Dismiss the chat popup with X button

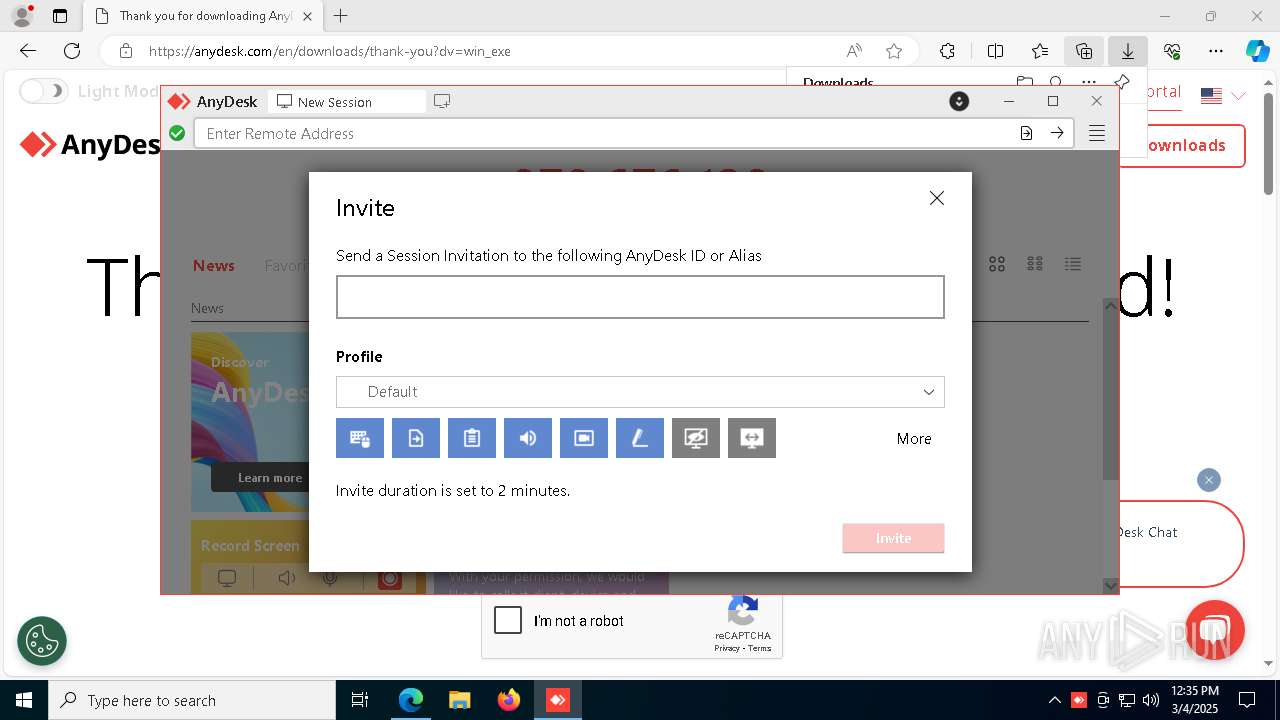1209,480
